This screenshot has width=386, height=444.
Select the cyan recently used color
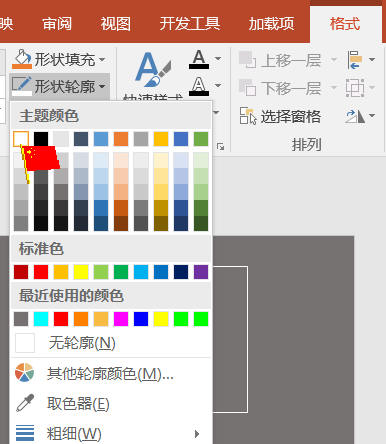click(x=41, y=319)
